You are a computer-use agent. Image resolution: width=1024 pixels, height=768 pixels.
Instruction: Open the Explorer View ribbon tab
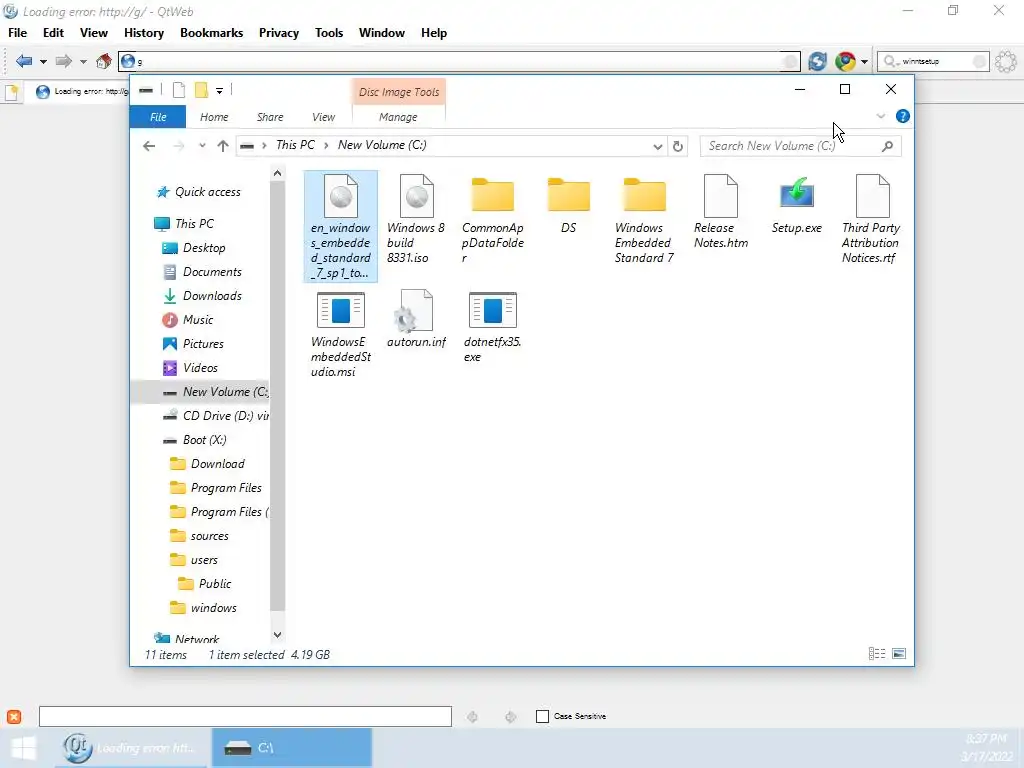tap(323, 117)
